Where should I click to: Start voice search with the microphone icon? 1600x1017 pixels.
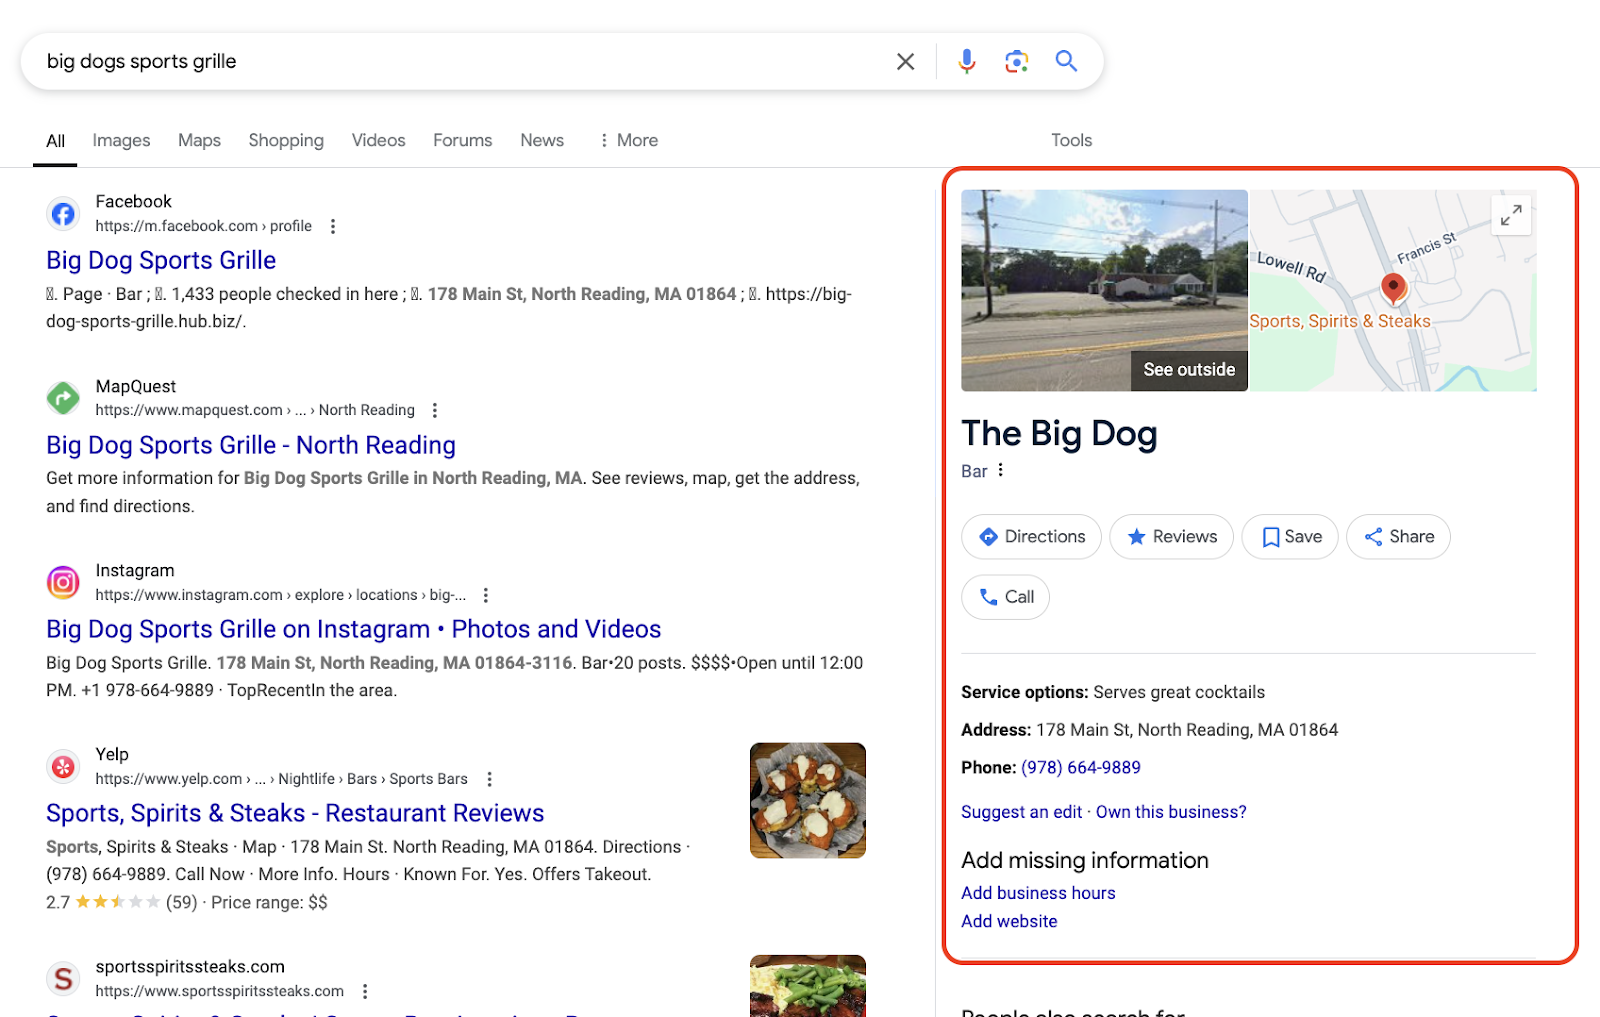966,62
